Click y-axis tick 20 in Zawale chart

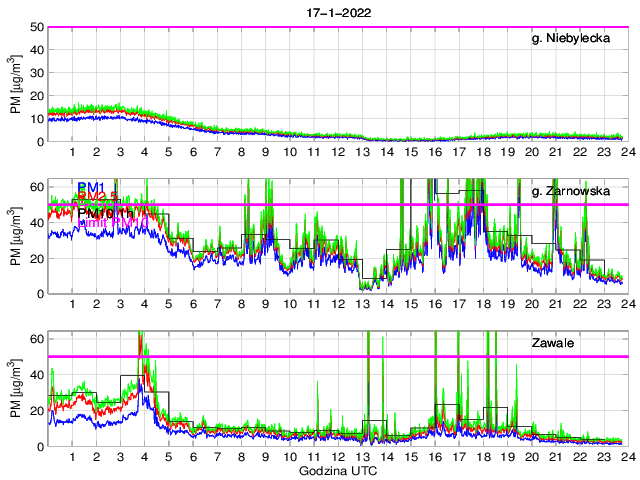[36, 410]
